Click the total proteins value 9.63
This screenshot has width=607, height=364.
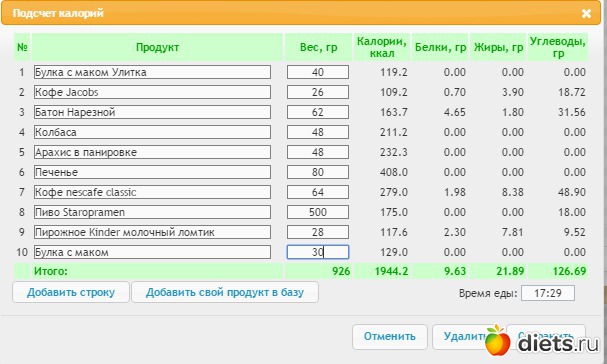pyautogui.click(x=455, y=271)
